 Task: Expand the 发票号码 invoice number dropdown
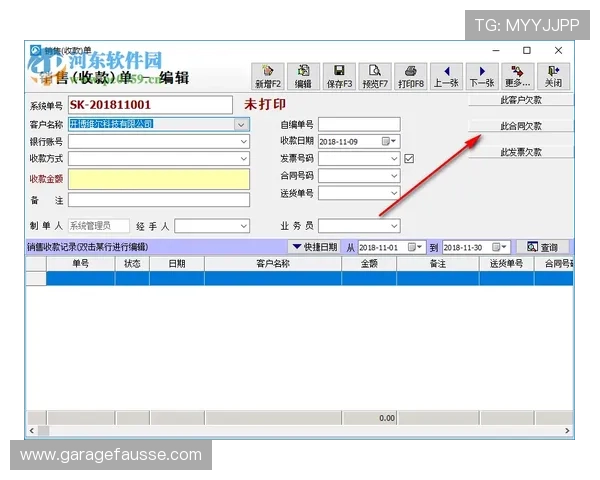click(x=394, y=158)
